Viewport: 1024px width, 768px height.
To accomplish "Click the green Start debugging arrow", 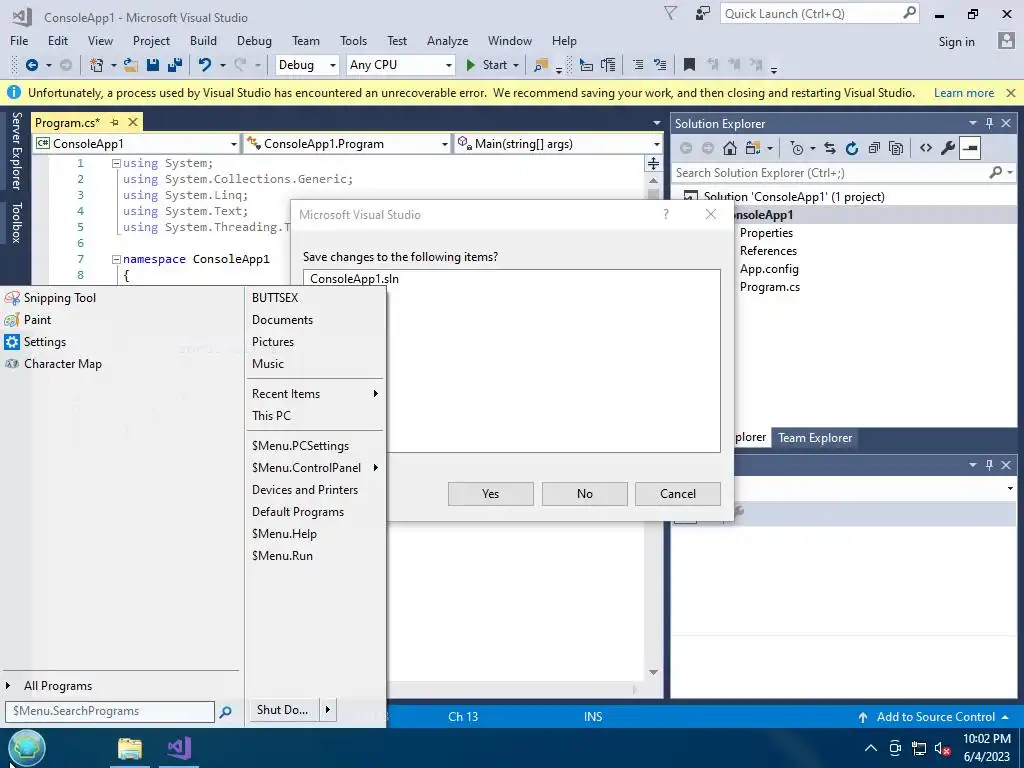I will [470, 65].
